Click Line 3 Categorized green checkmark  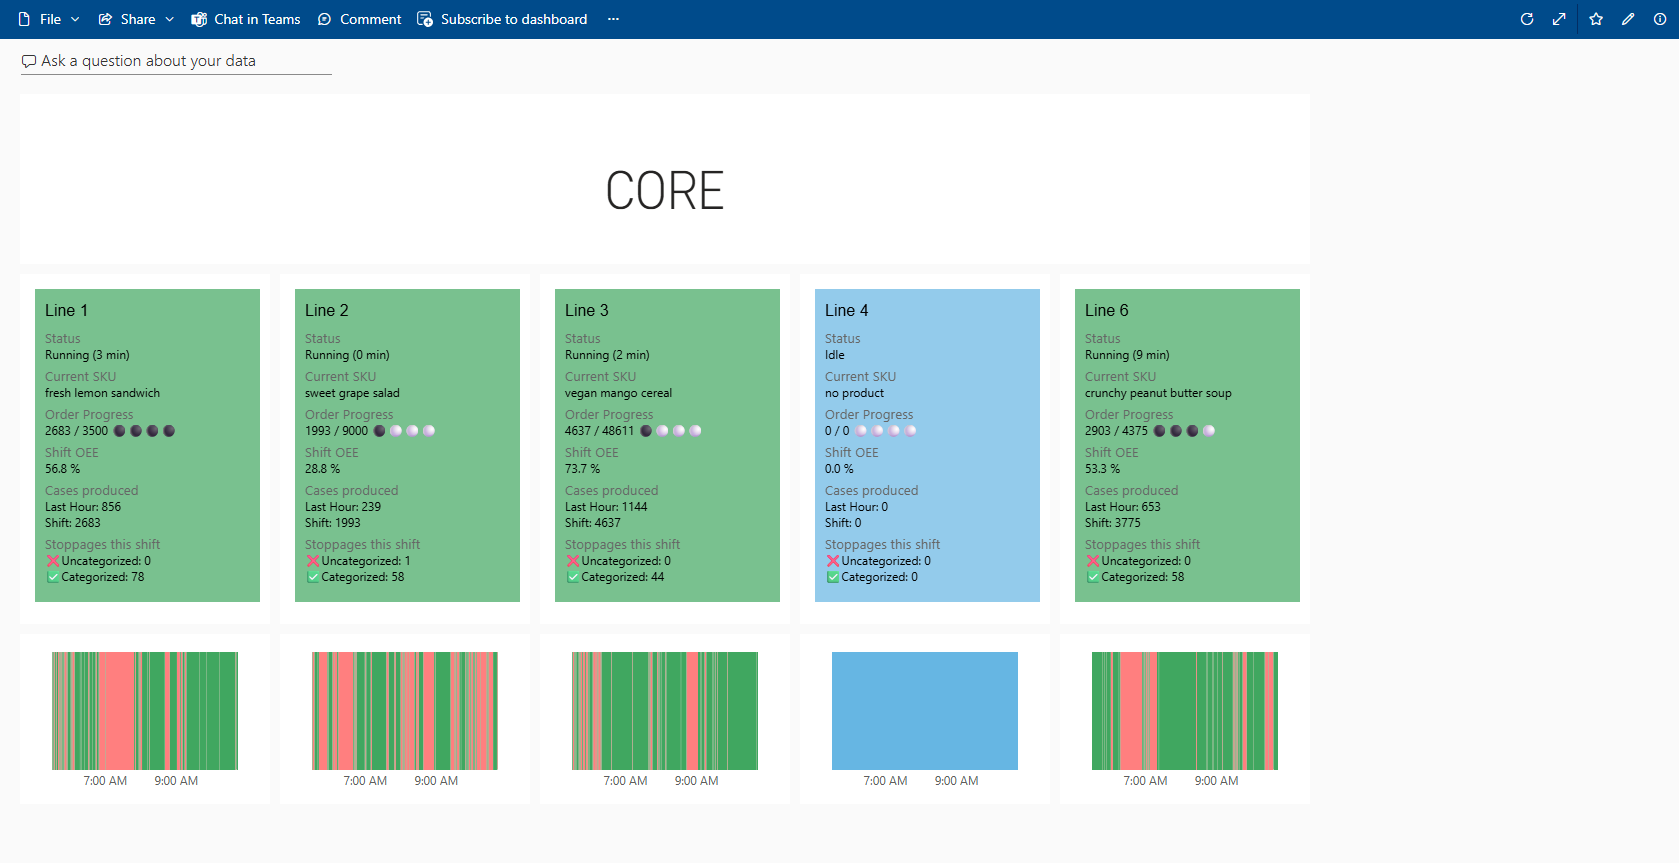pyautogui.click(x=573, y=577)
